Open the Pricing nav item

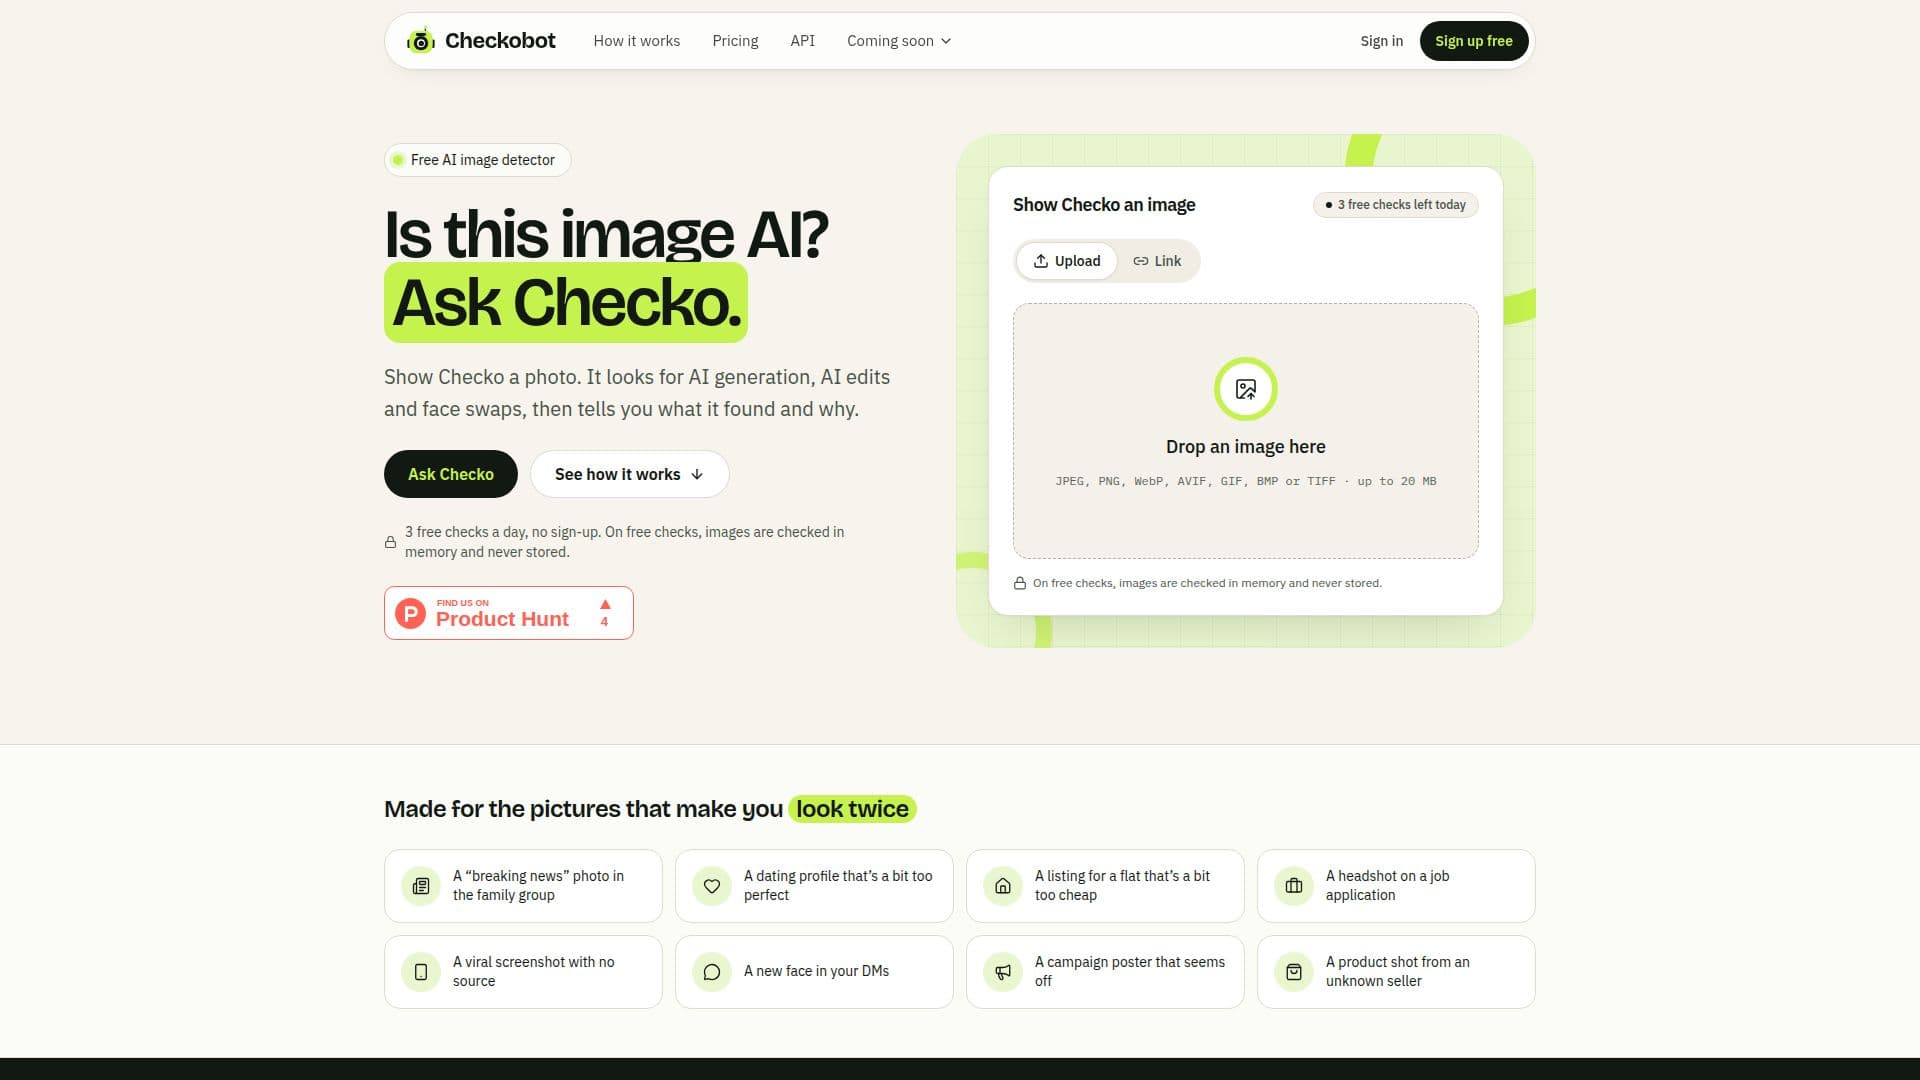click(735, 41)
